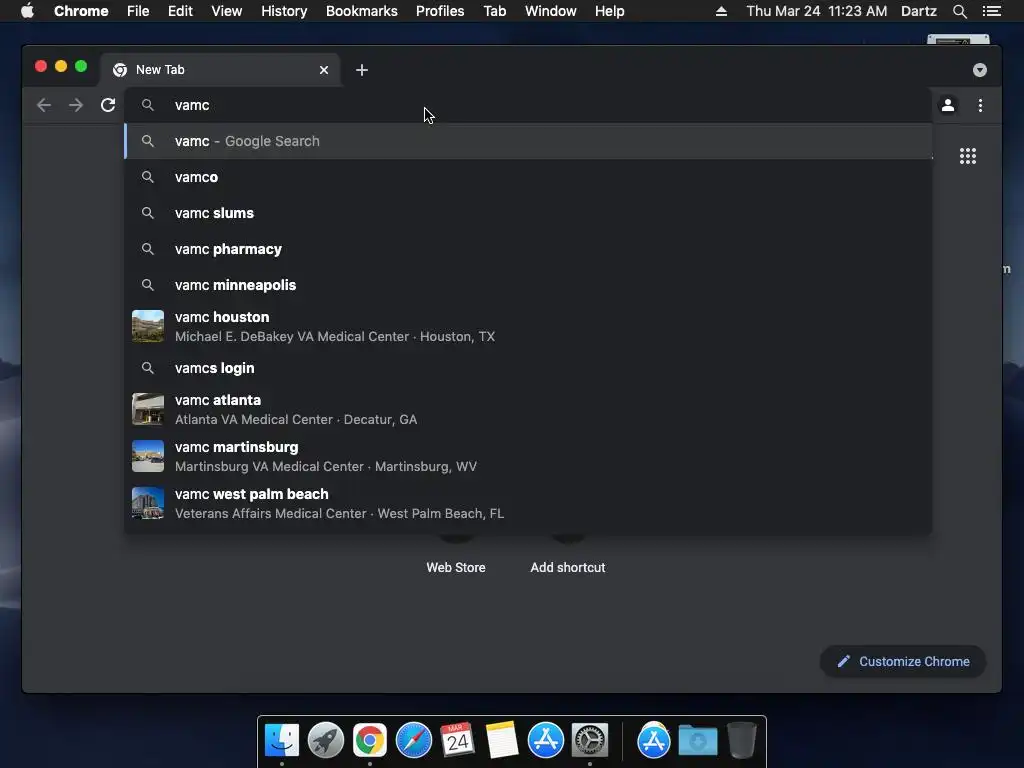The image size is (1024, 768).
Task: Click the date and time in menu bar
Action: 816,11
